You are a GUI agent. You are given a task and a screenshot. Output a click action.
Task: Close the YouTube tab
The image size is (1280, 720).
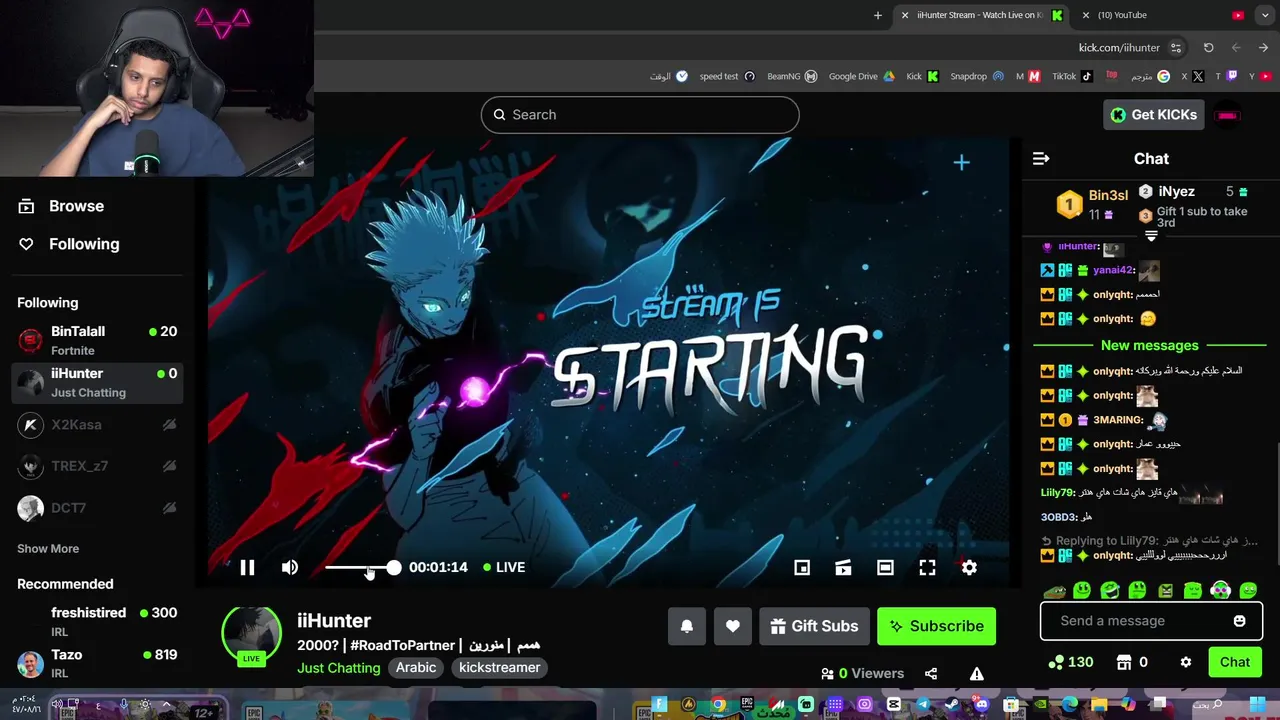(1085, 15)
